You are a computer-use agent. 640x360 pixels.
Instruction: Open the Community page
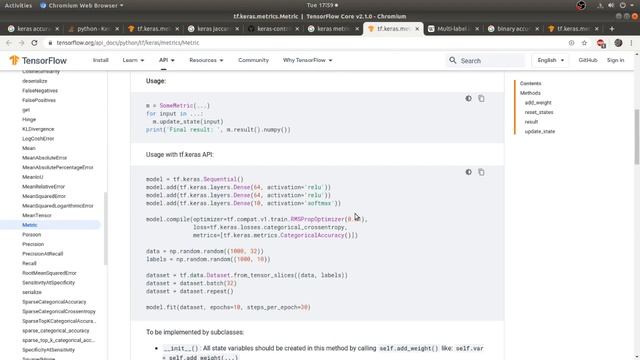pyautogui.click(x=253, y=60)
